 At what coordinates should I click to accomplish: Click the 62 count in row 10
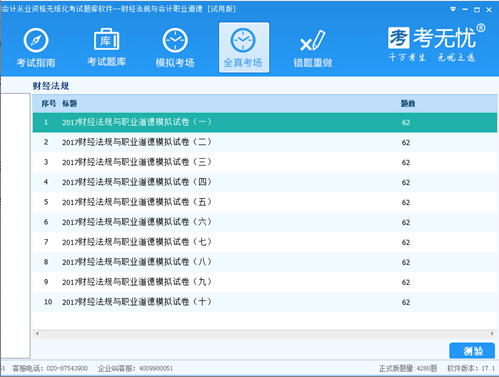(x=406, y=303)
